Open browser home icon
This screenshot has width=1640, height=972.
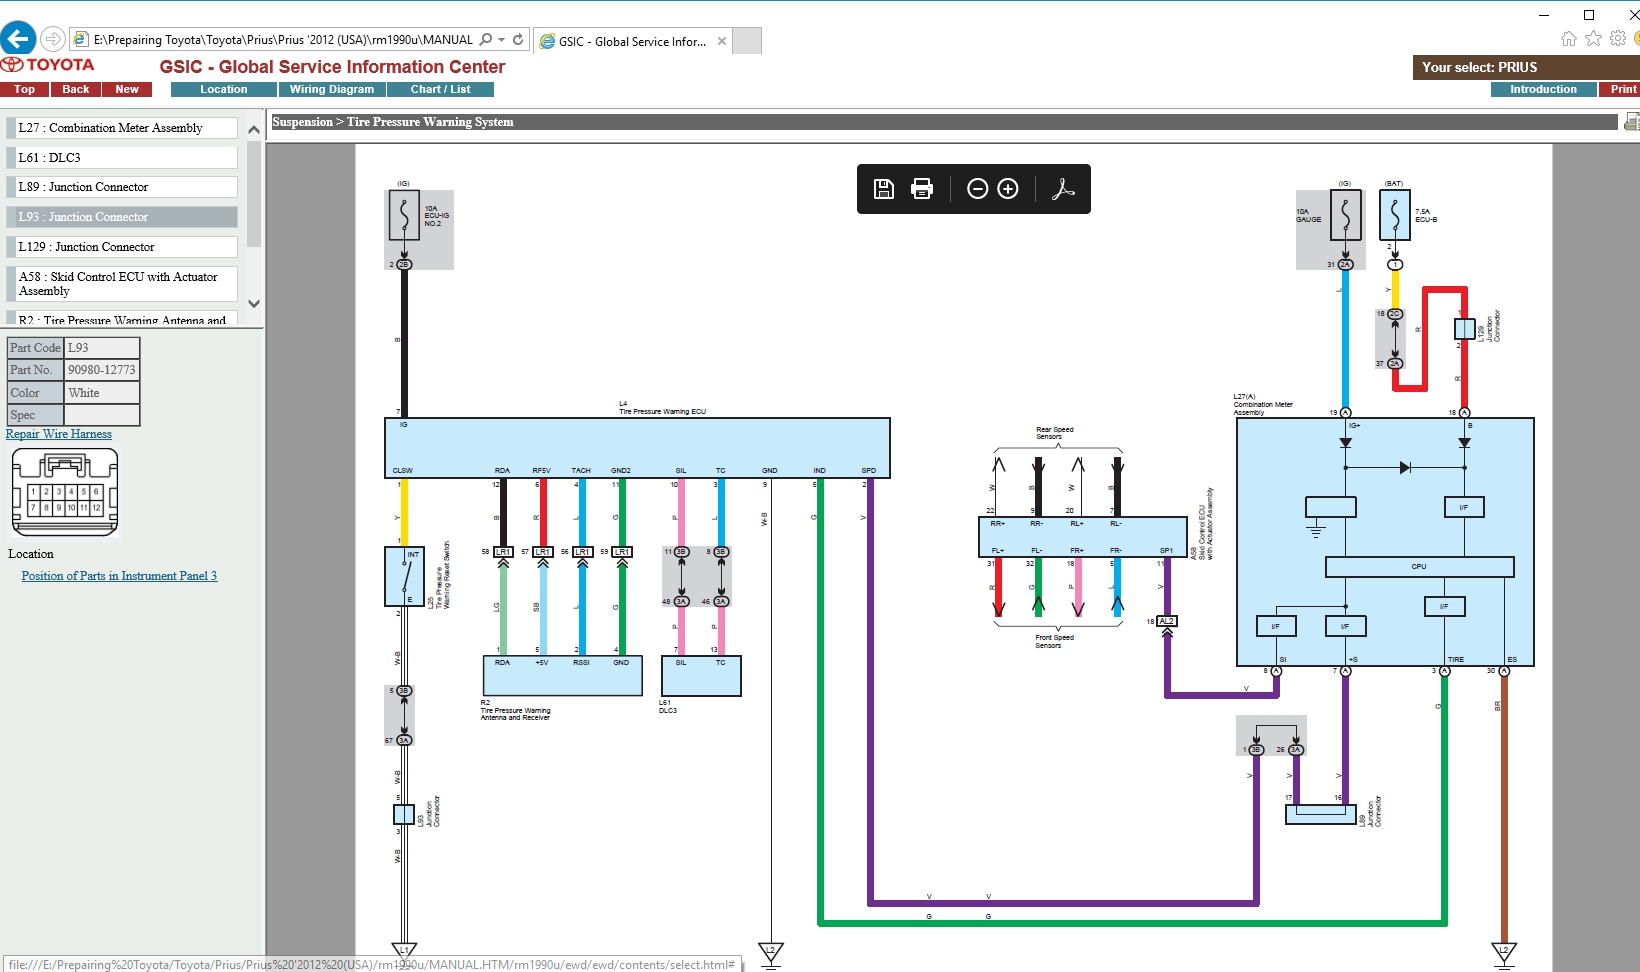pos(1568,38)
